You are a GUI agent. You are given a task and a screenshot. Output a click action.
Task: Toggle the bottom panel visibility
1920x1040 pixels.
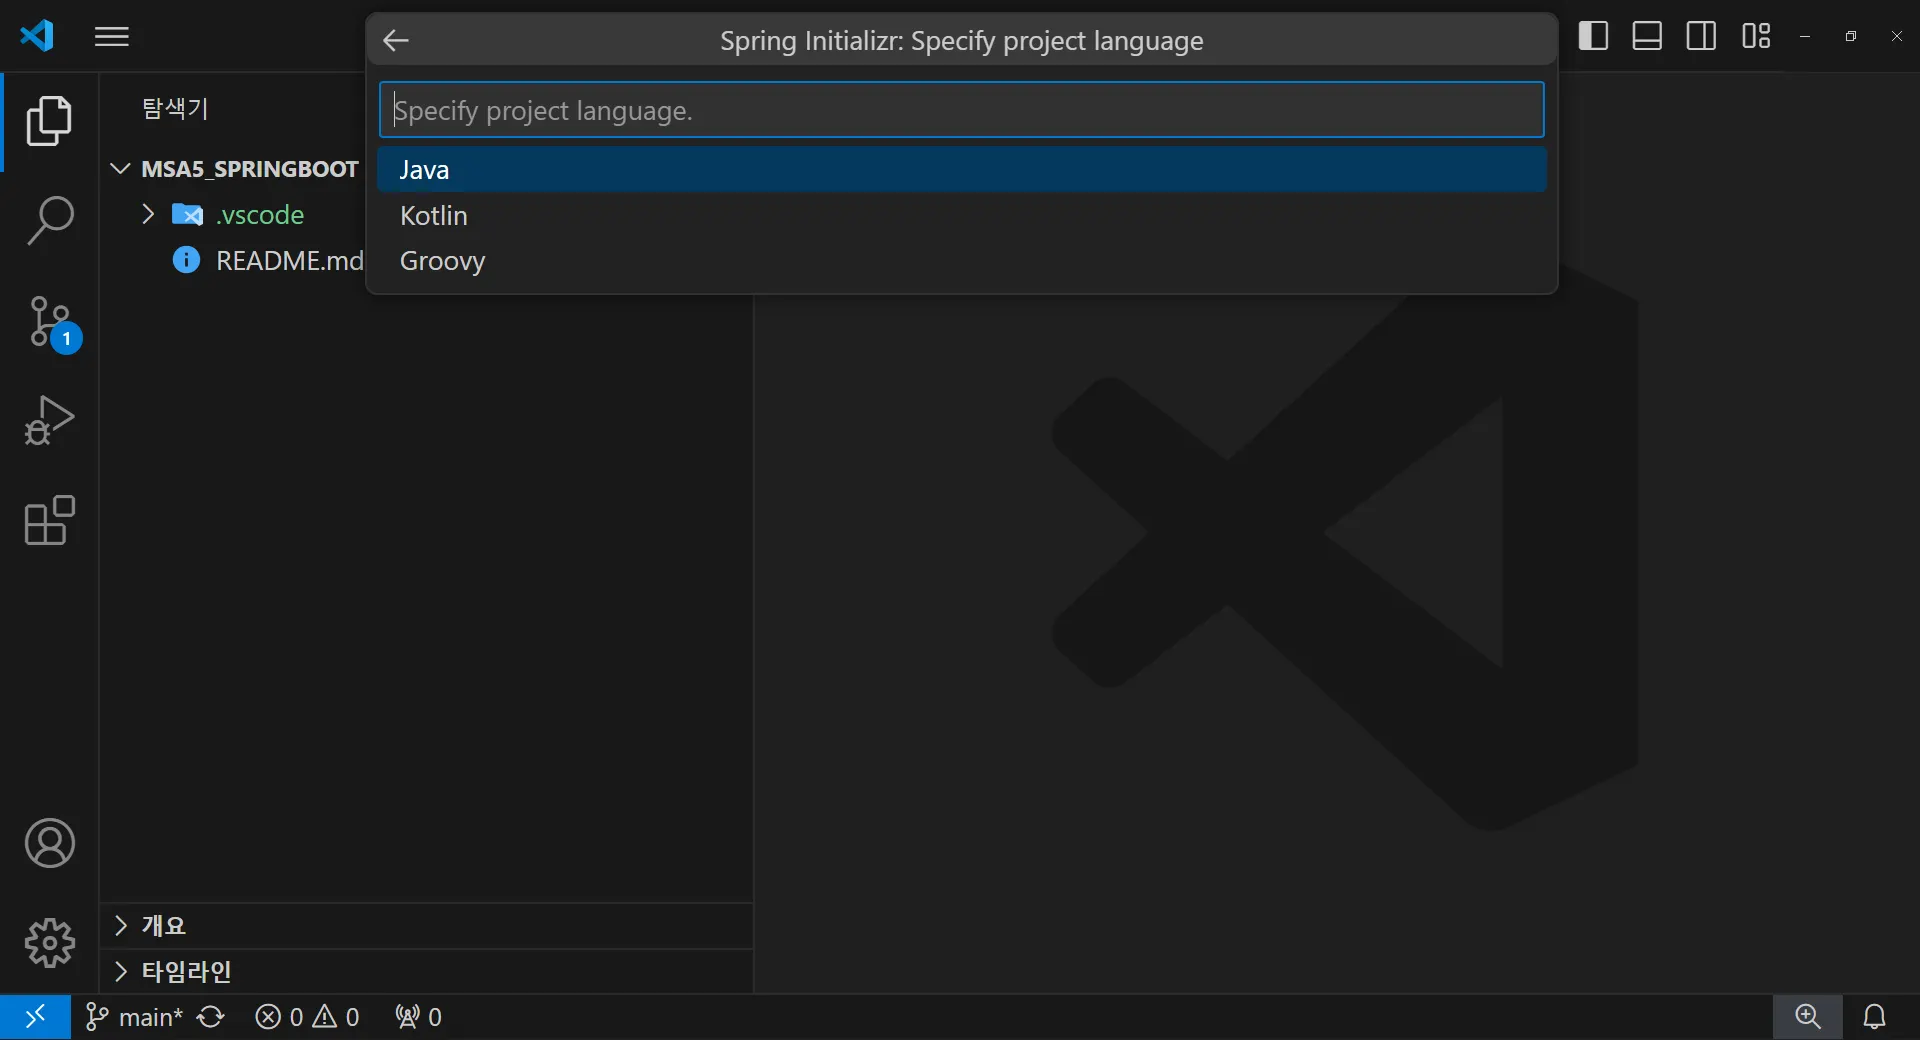click(x=1647, y=36)
